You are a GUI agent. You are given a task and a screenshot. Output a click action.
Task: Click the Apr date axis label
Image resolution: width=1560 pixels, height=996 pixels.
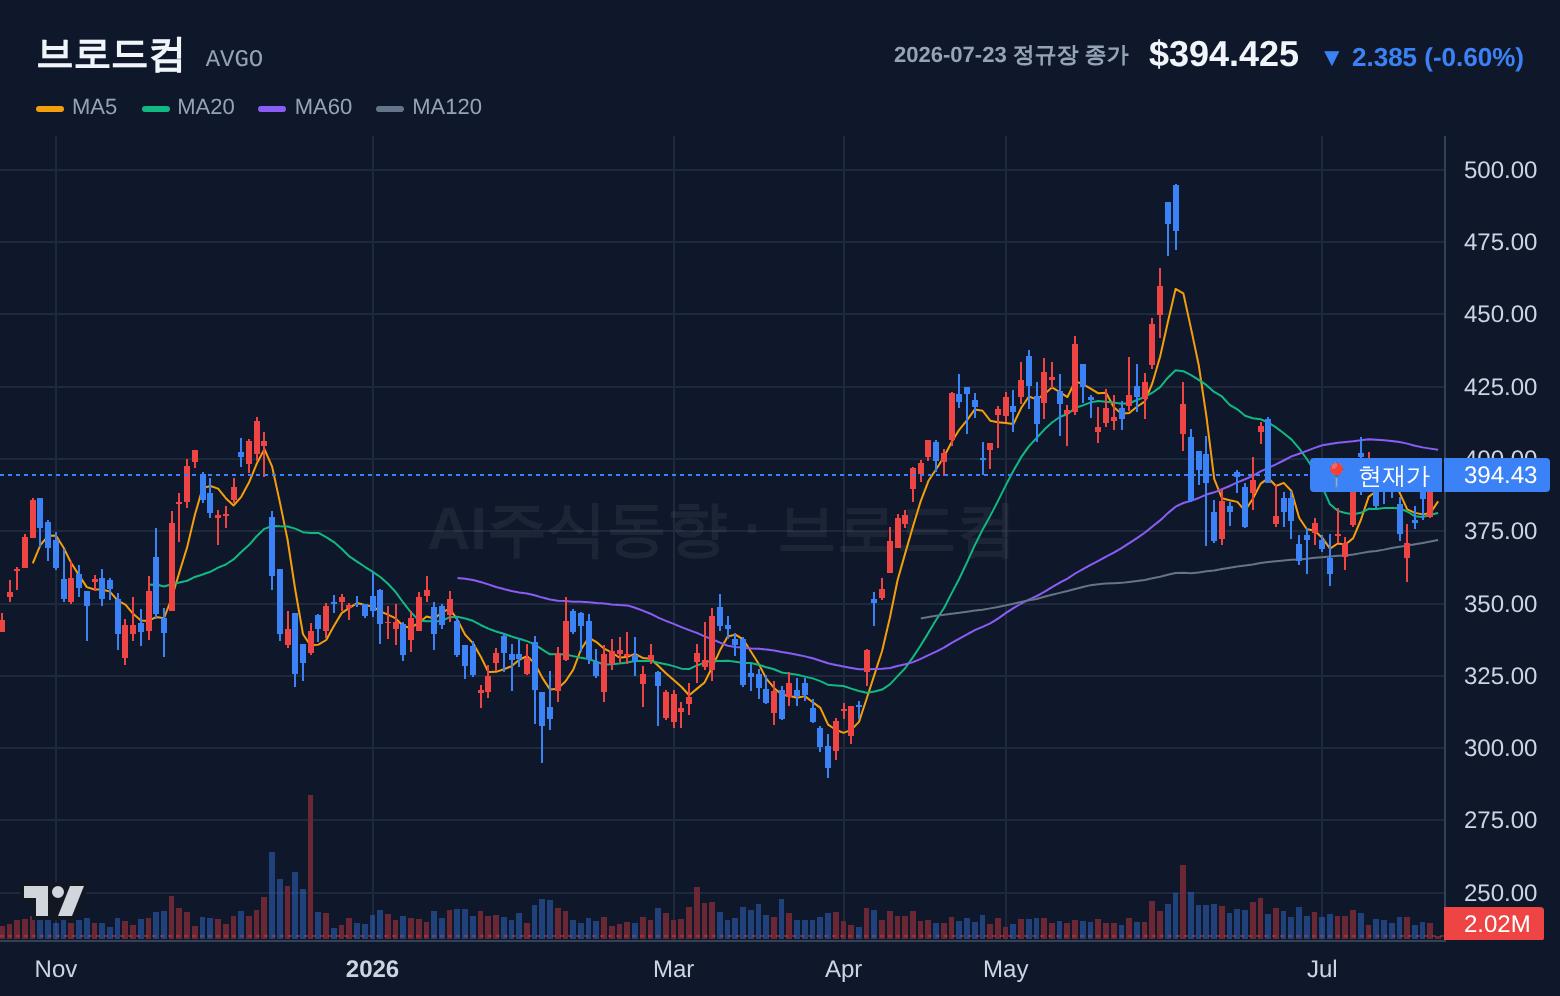point(843,969)
